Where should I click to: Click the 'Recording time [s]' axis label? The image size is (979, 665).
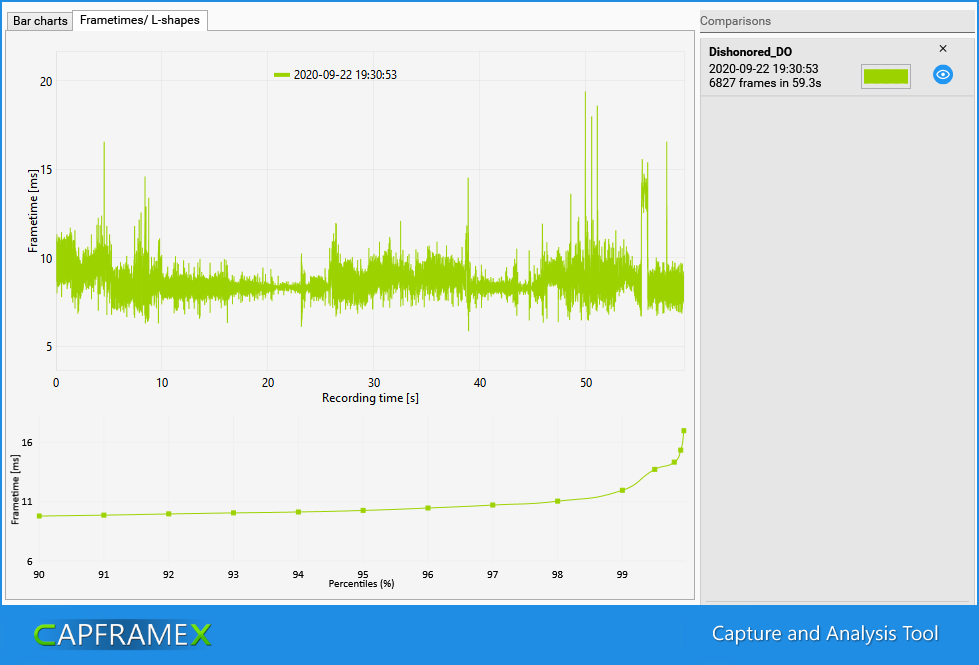pos(370,398)
